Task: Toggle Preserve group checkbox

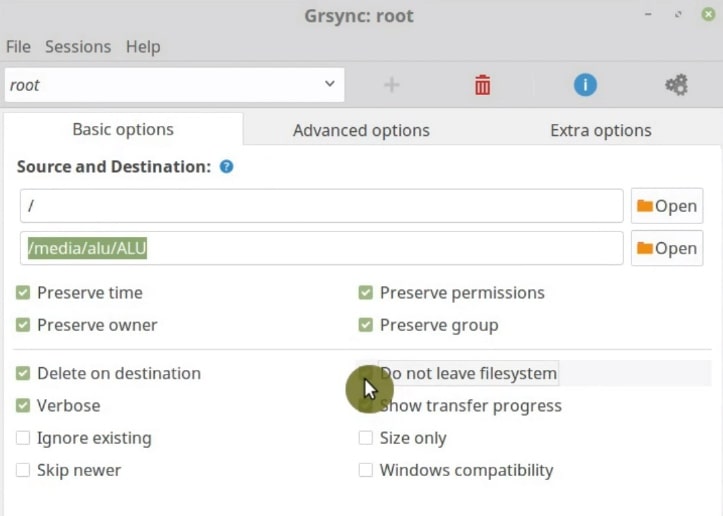Action: tap(365, 325)
